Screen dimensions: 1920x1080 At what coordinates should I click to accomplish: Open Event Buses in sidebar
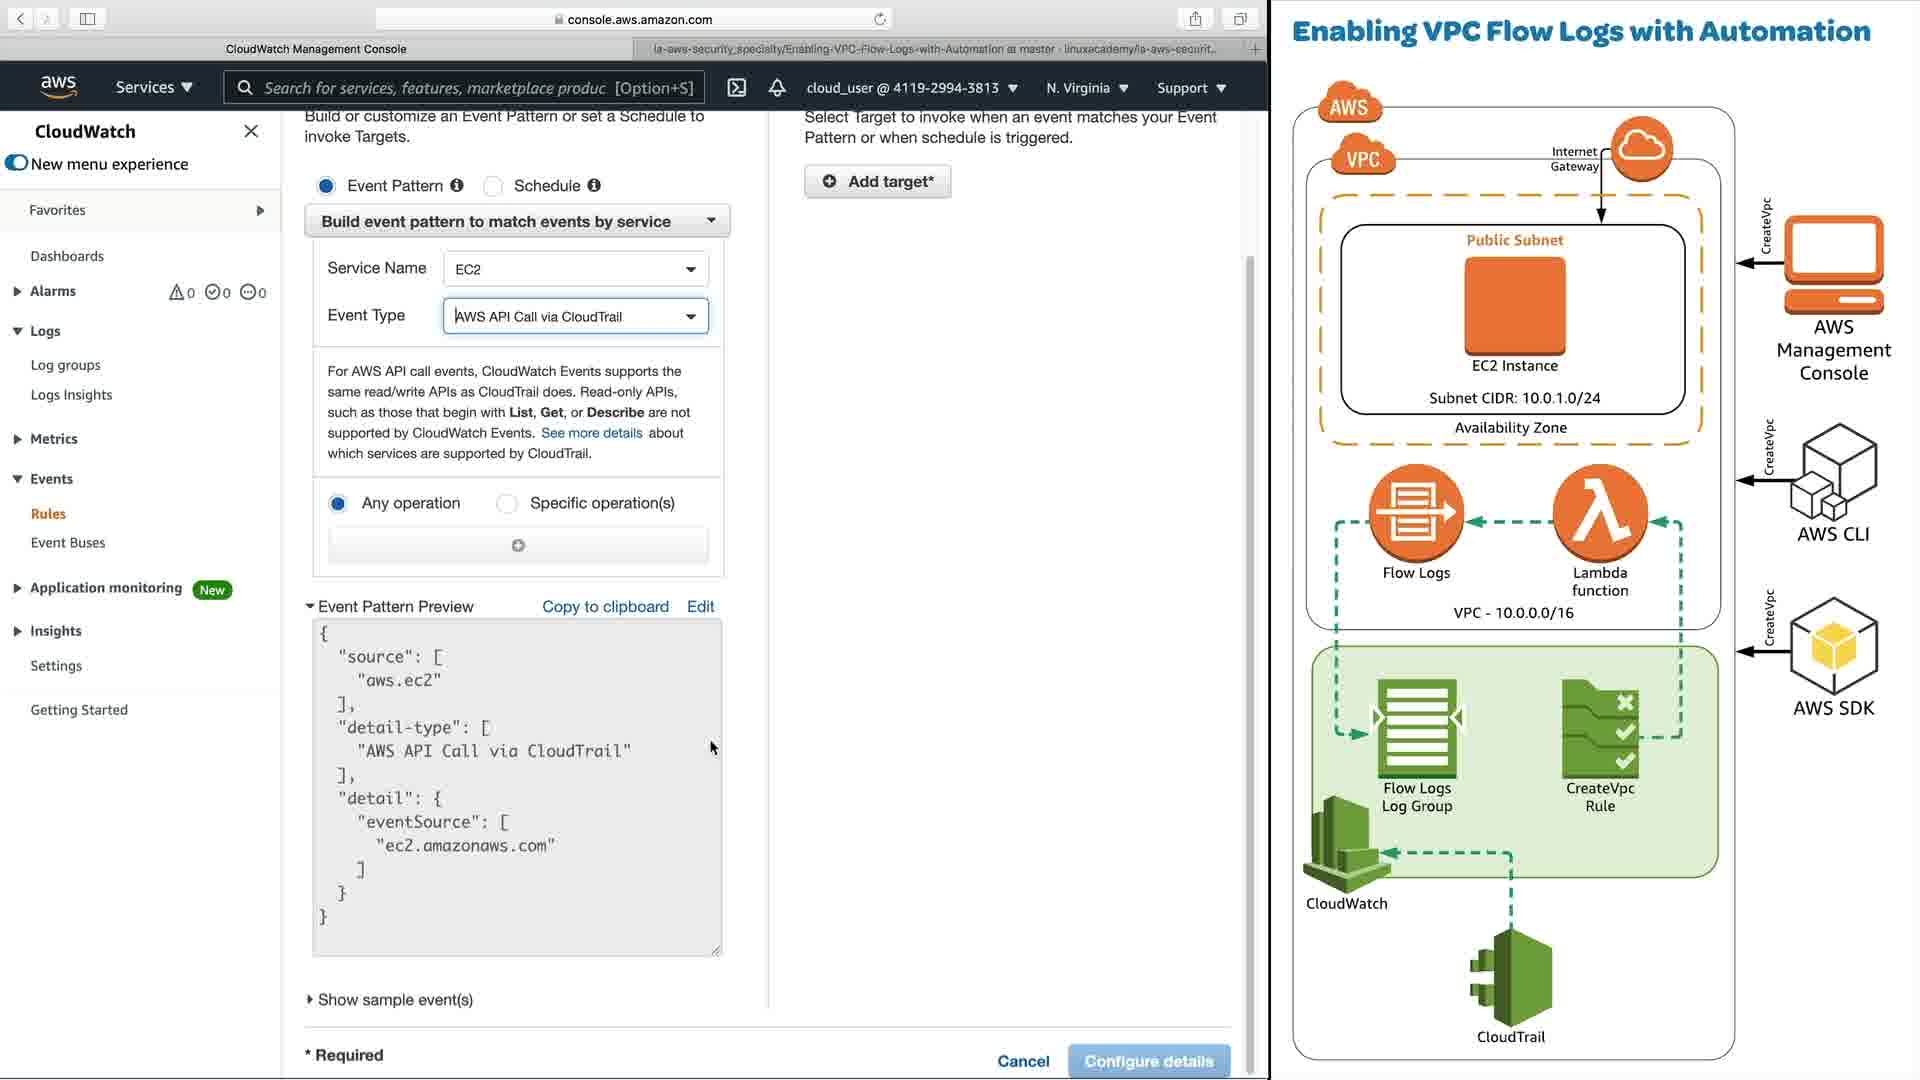68,542
